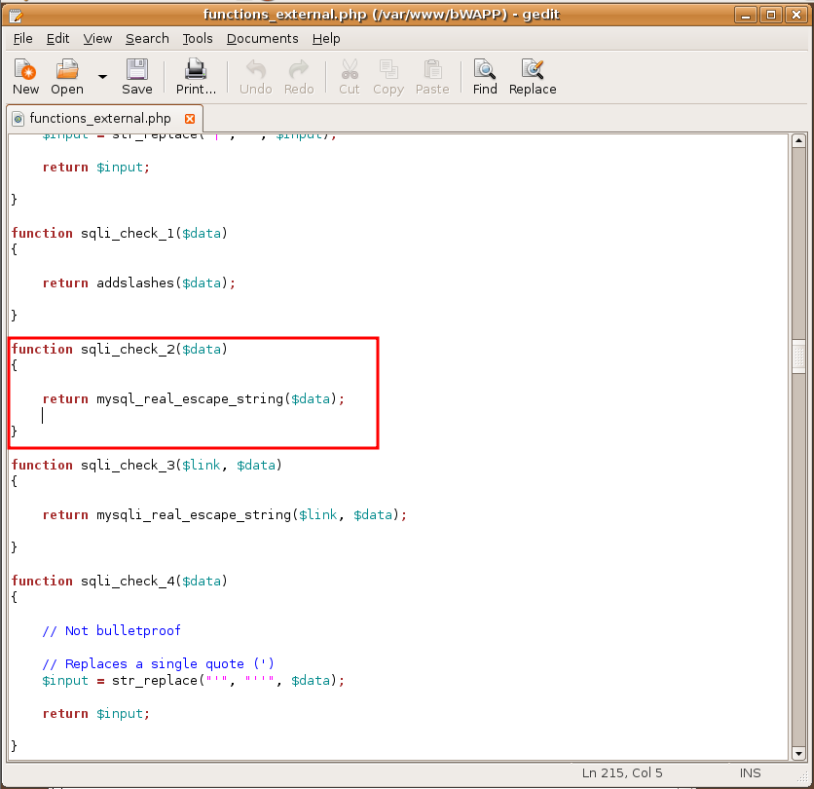Open a file using the Open toolbar icon
814x789 pixels.
[65, 75]
